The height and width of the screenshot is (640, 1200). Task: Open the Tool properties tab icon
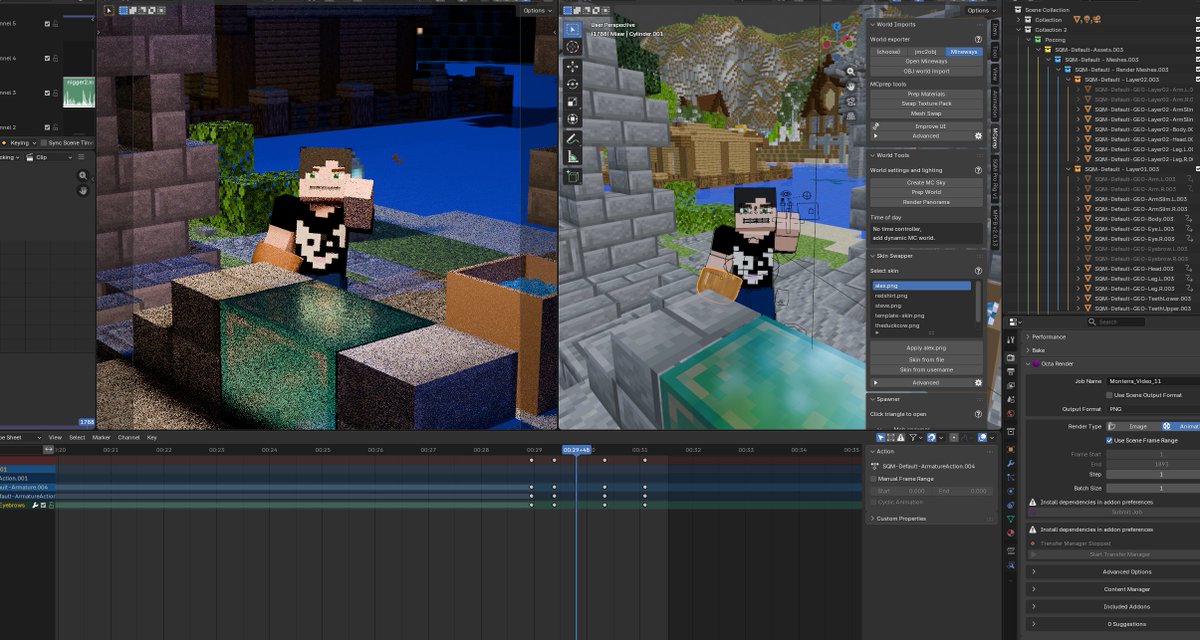click(x=1011, y=339)
